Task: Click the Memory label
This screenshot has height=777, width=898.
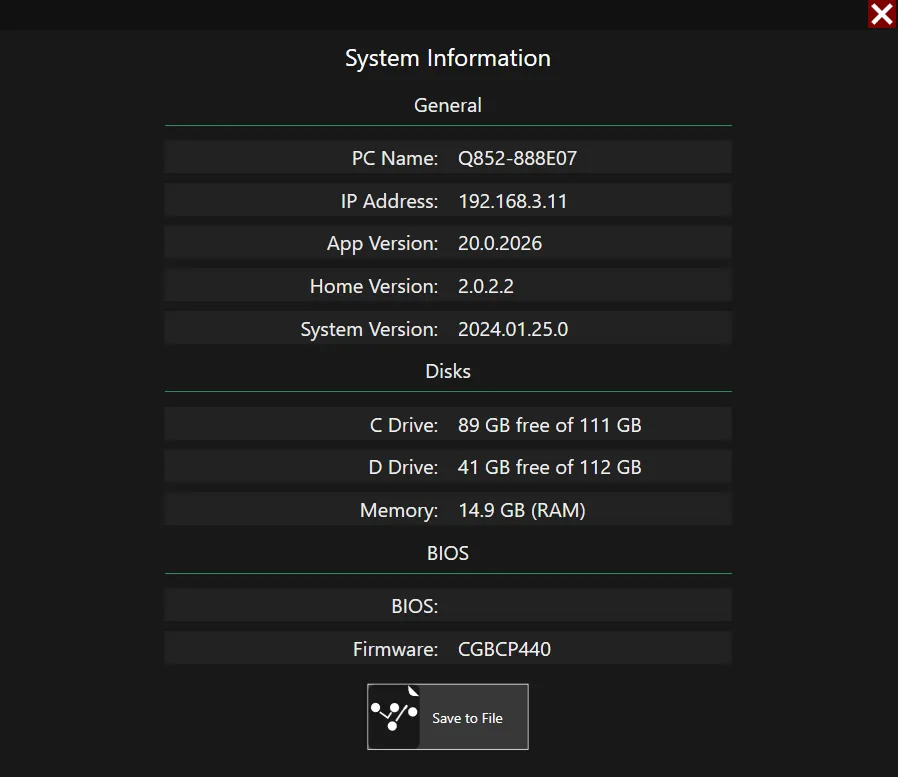Action: (x=399, y=510)
